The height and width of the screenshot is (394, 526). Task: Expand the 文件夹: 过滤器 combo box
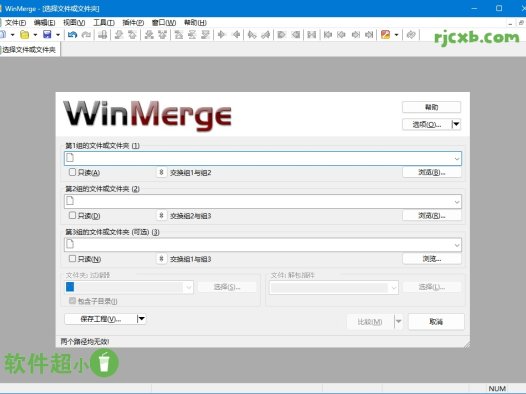189,287
